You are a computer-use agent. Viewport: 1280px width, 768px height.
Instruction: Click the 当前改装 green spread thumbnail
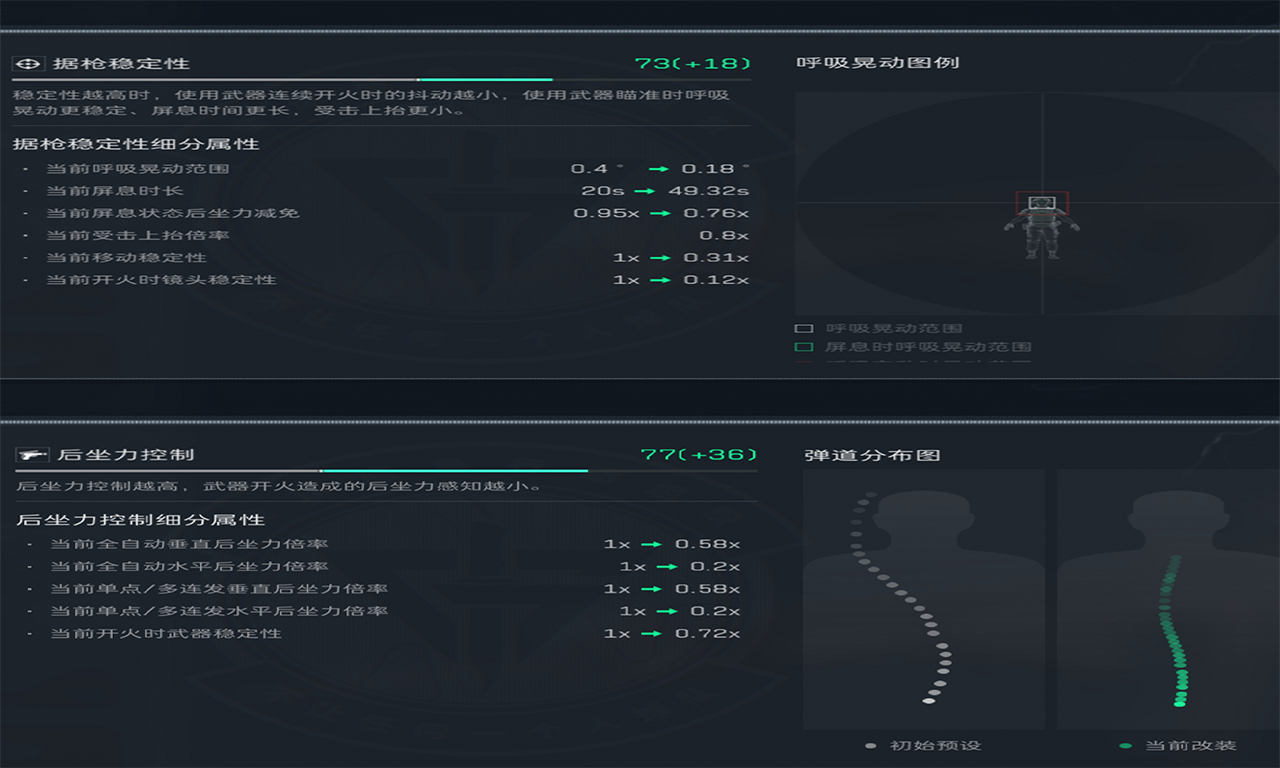point(1167,598)
